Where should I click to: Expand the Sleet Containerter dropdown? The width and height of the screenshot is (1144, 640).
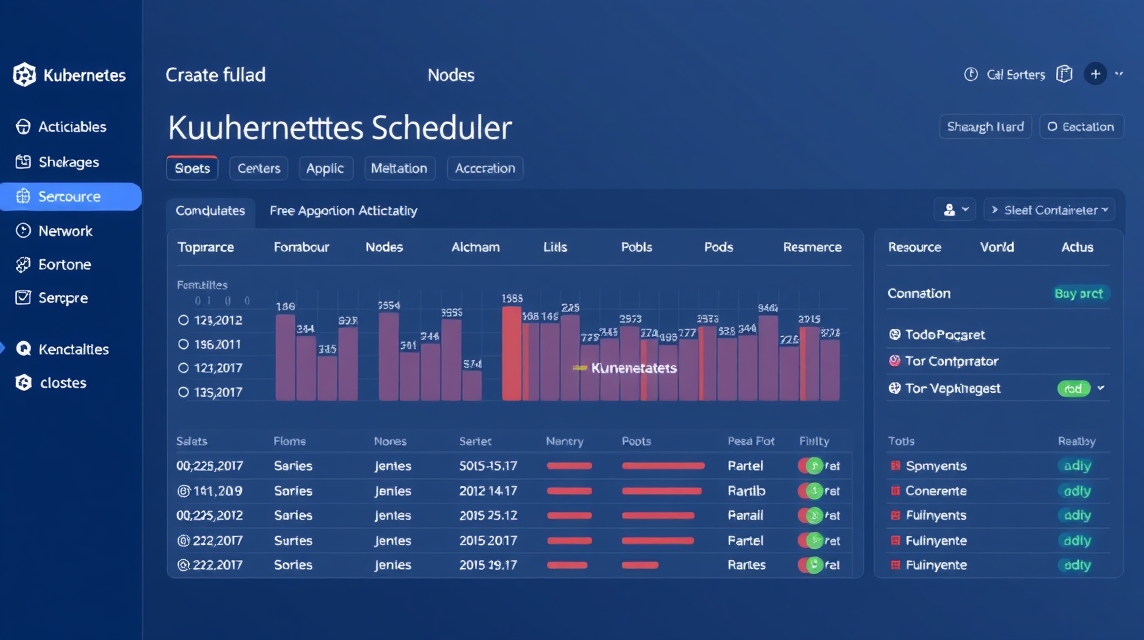(x=1049, y=209)
